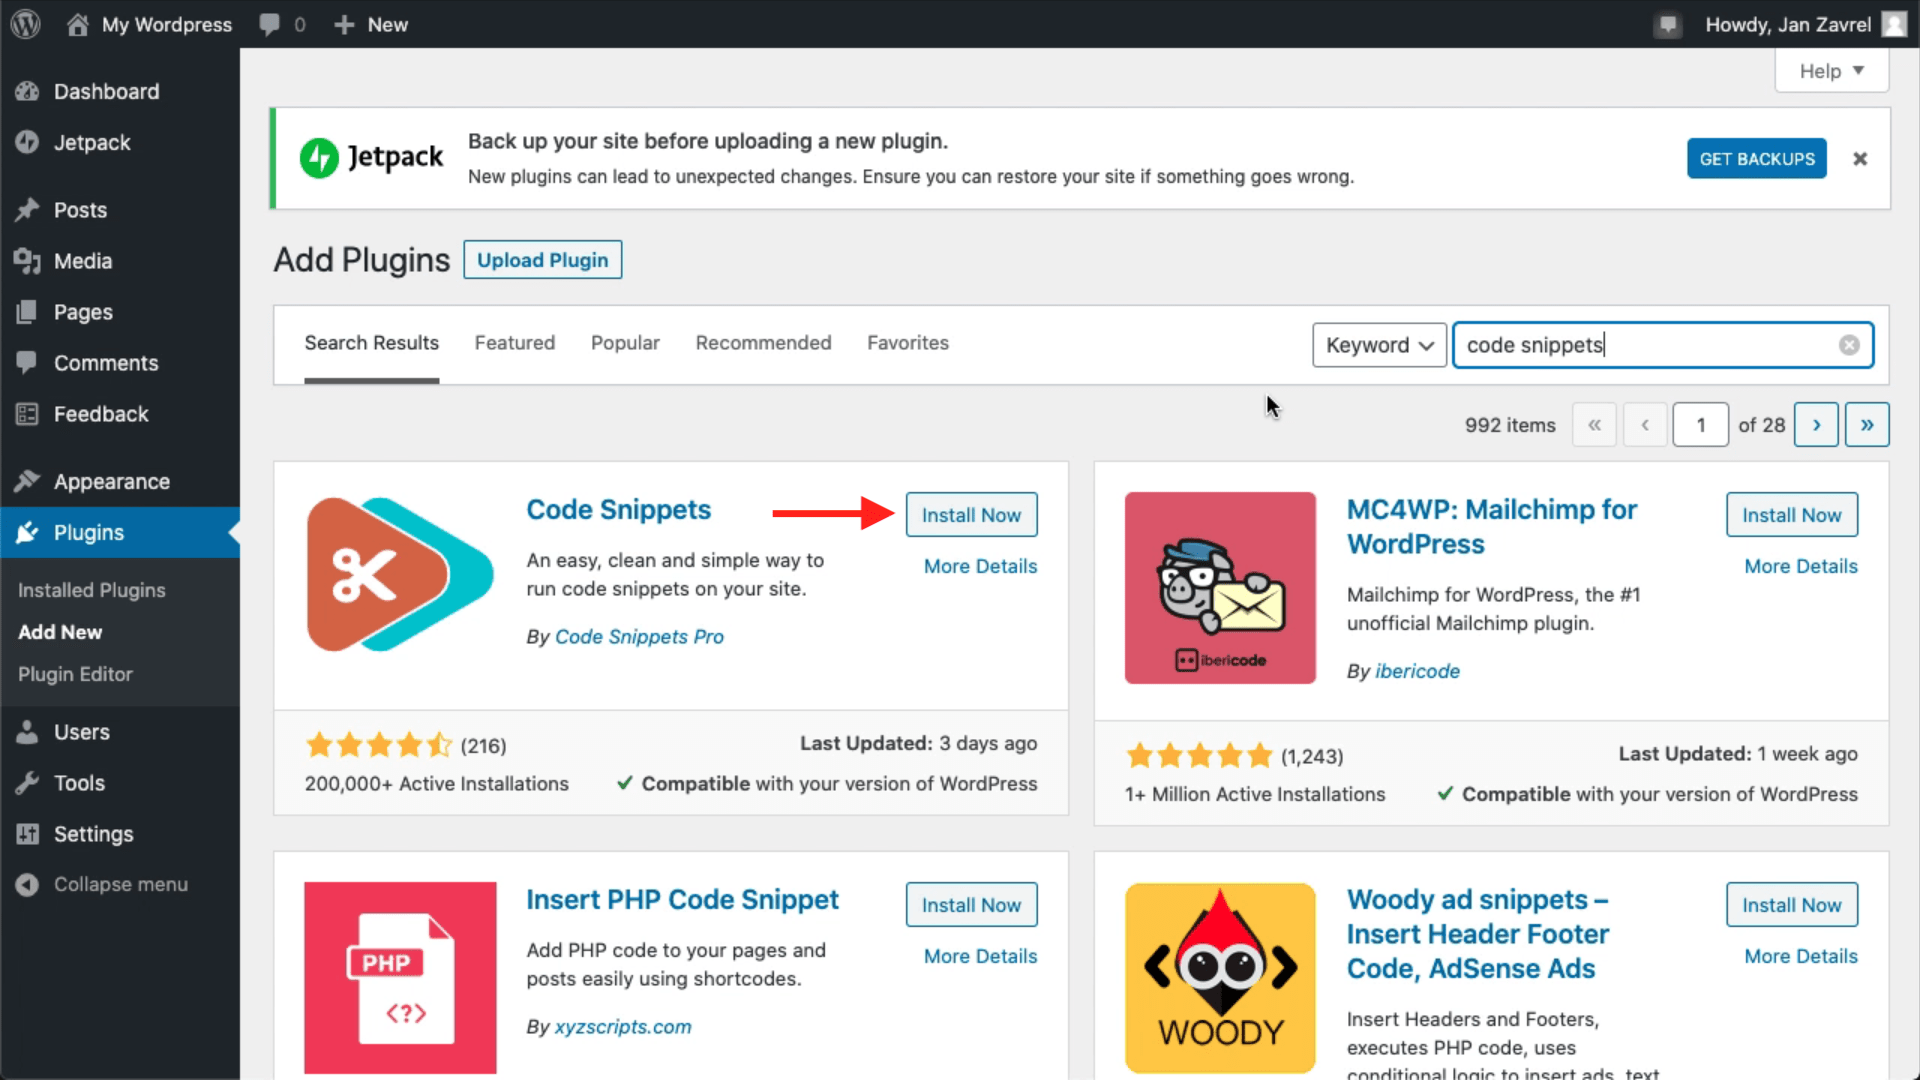
Task: Open the Dashboard gauge icon
Action: point(27,91)
